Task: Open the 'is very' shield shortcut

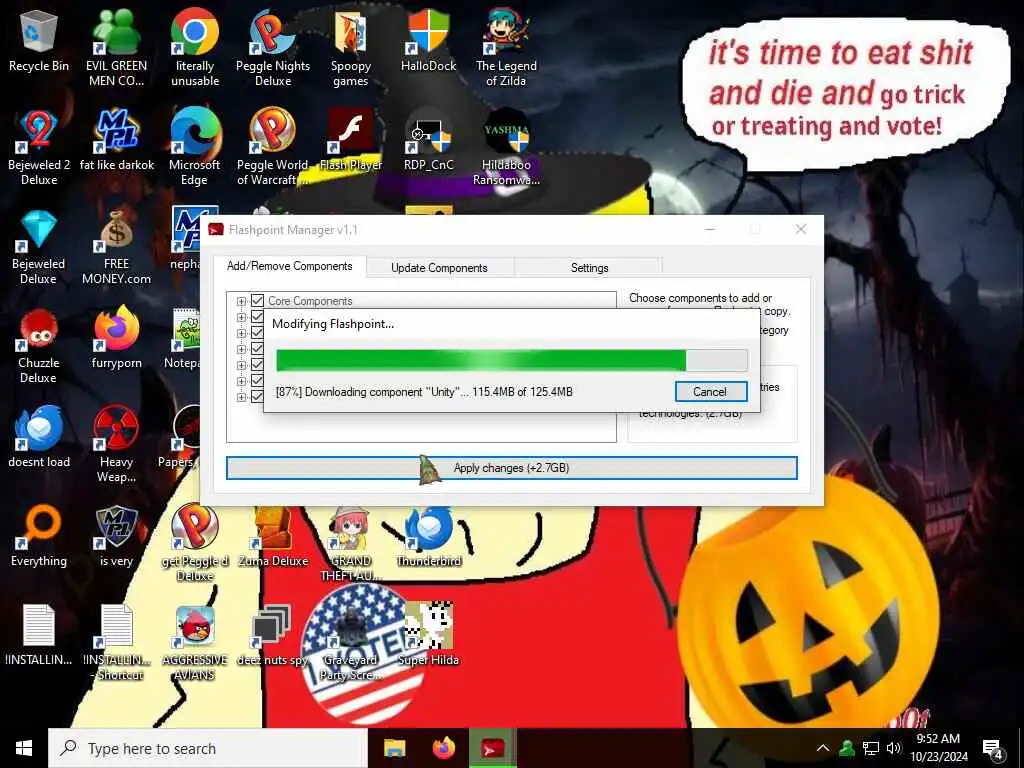Action: (116, 537)
